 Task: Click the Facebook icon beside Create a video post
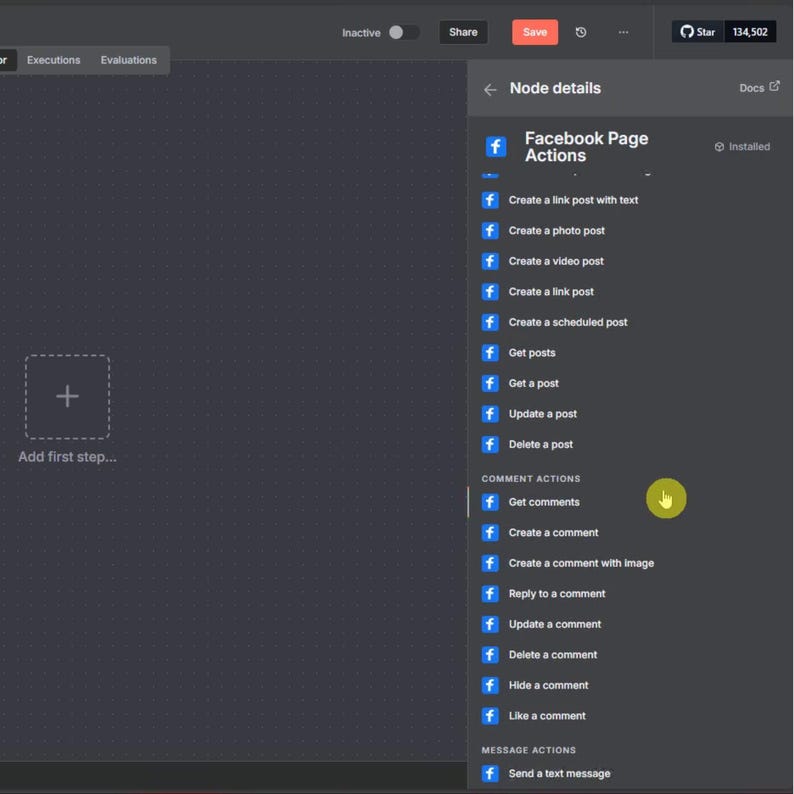pyautogui.click(x=490, y=261)
